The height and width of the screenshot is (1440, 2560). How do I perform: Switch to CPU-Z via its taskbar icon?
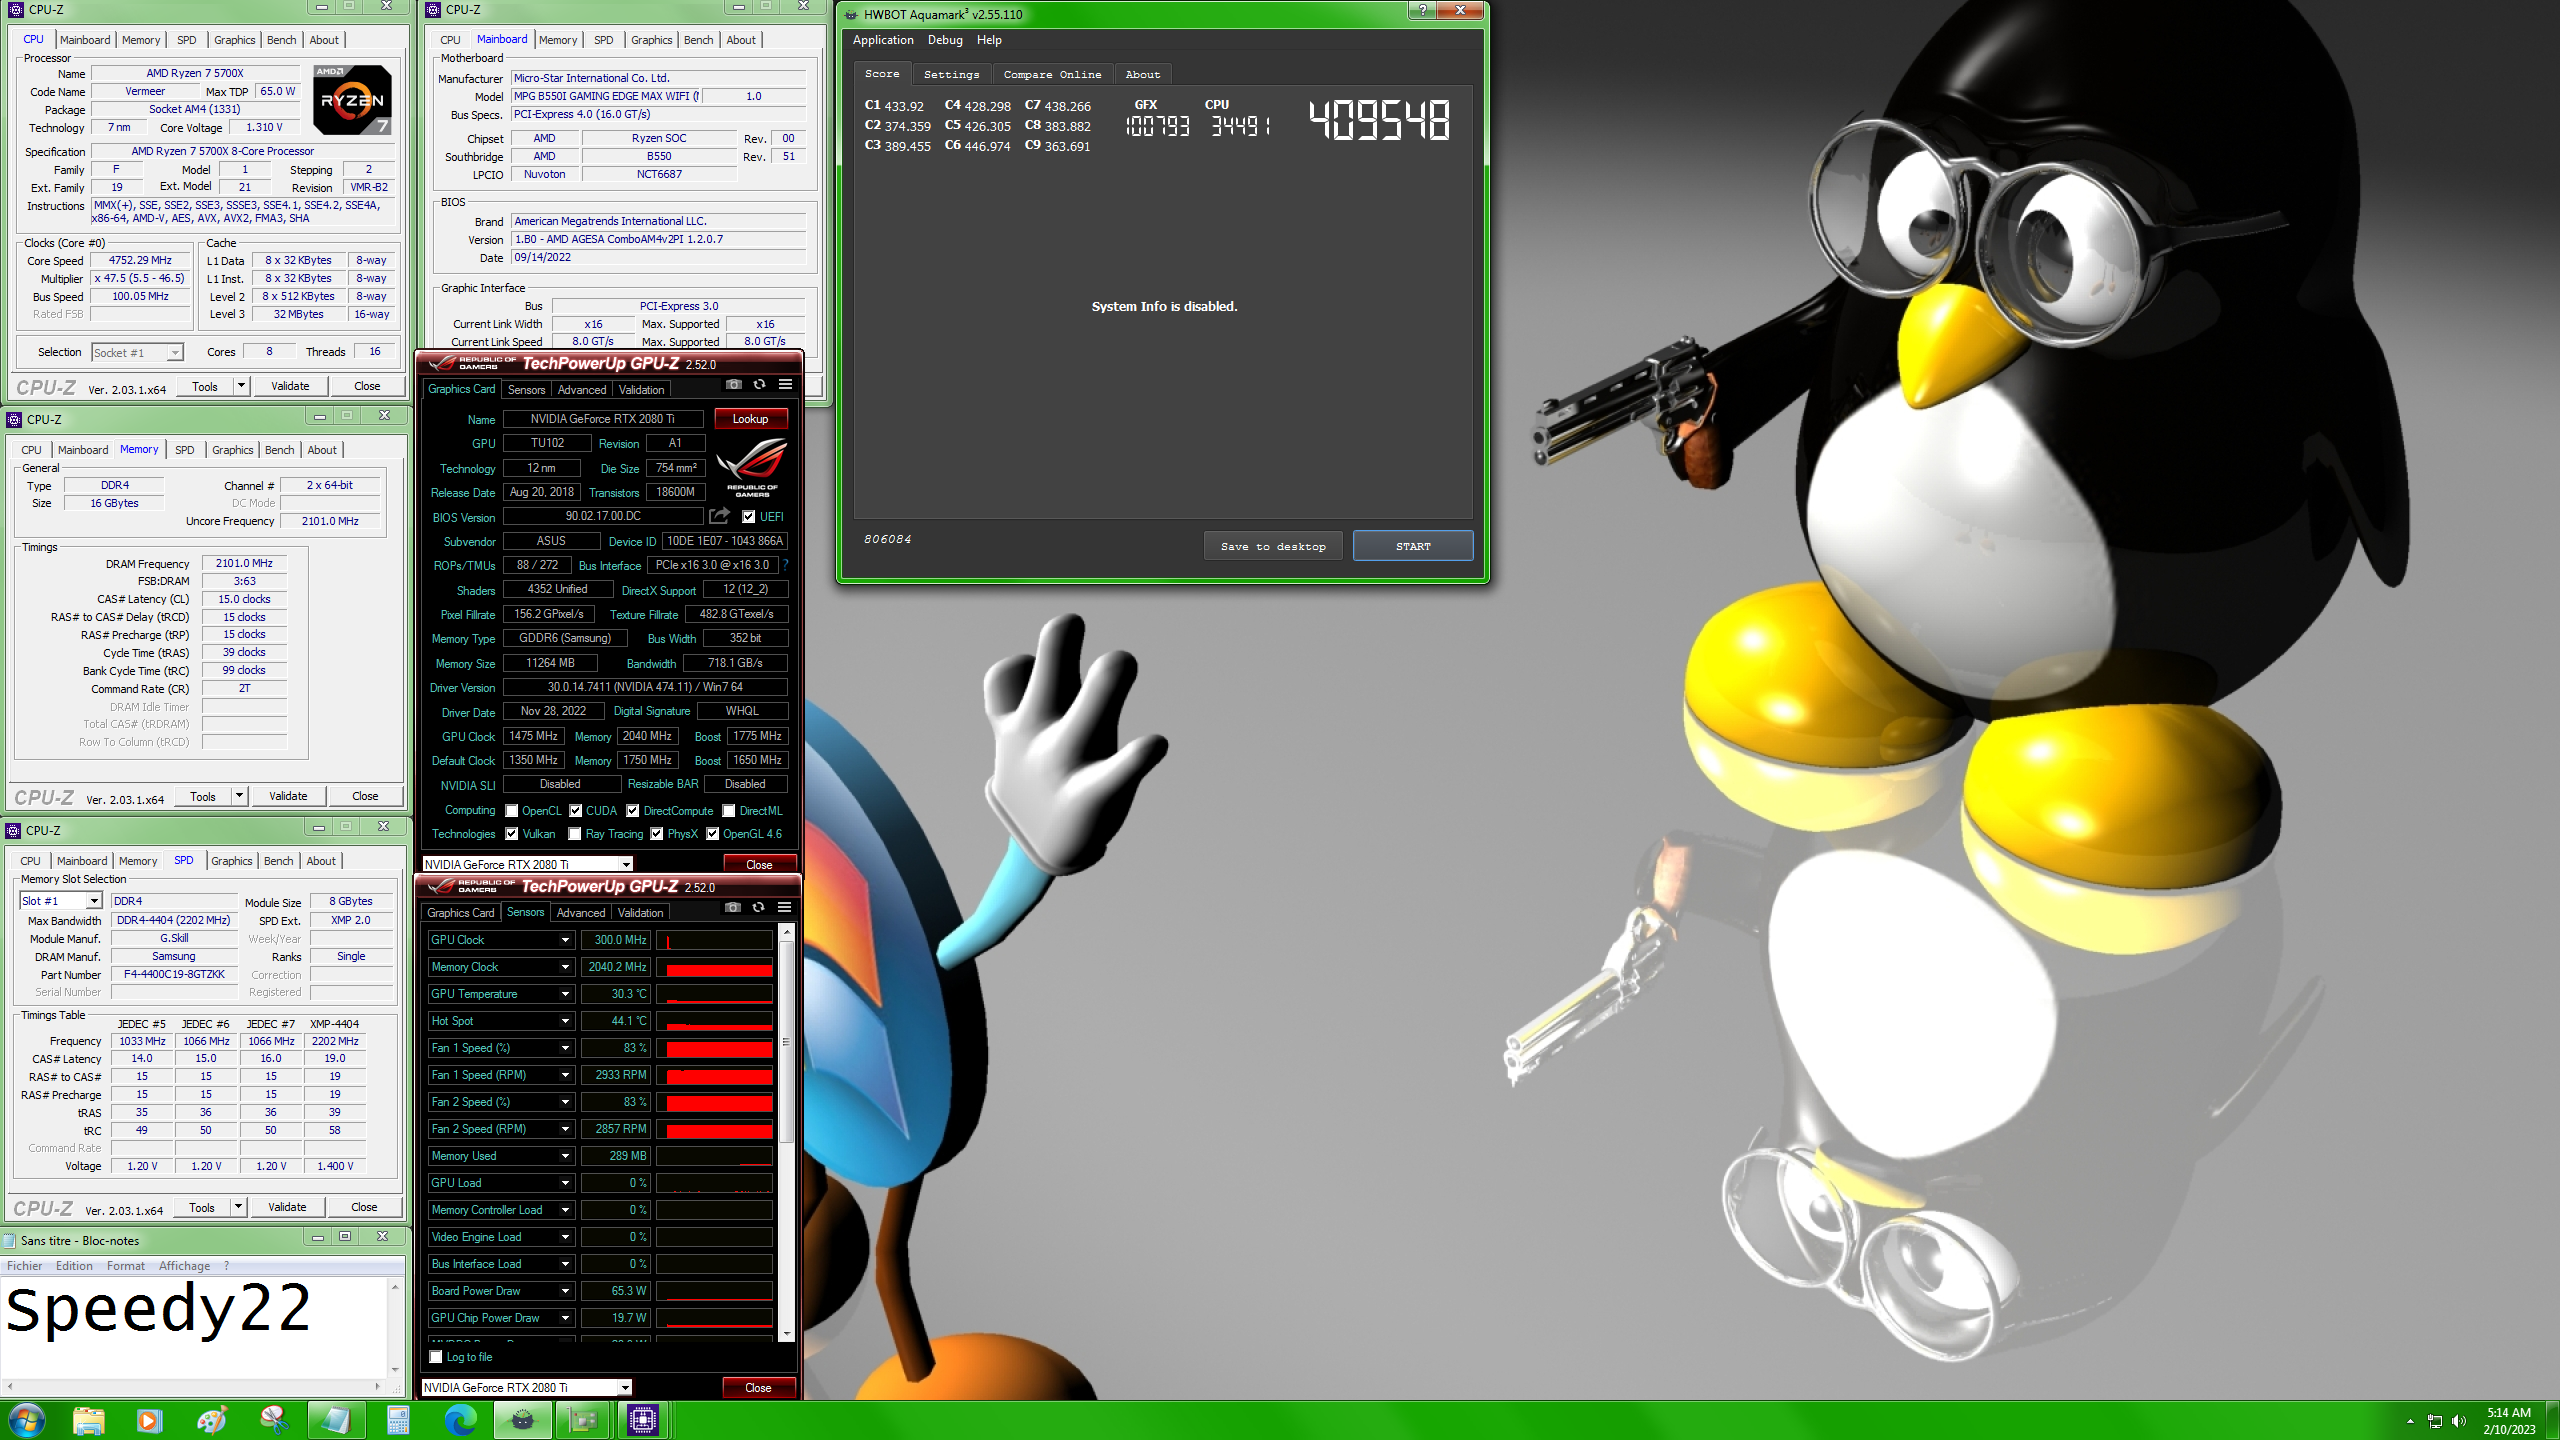644,1420
